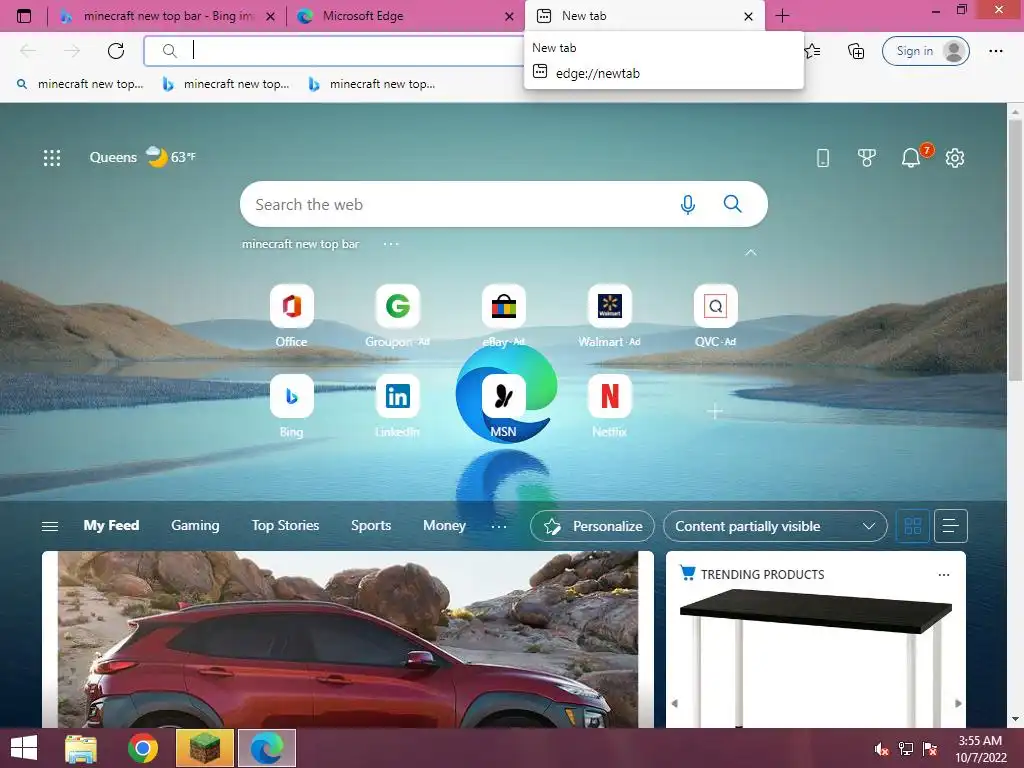The image size is (1024, 768).
Task: Open Settings and more ellipsis menu
Action: pos(995,51)
